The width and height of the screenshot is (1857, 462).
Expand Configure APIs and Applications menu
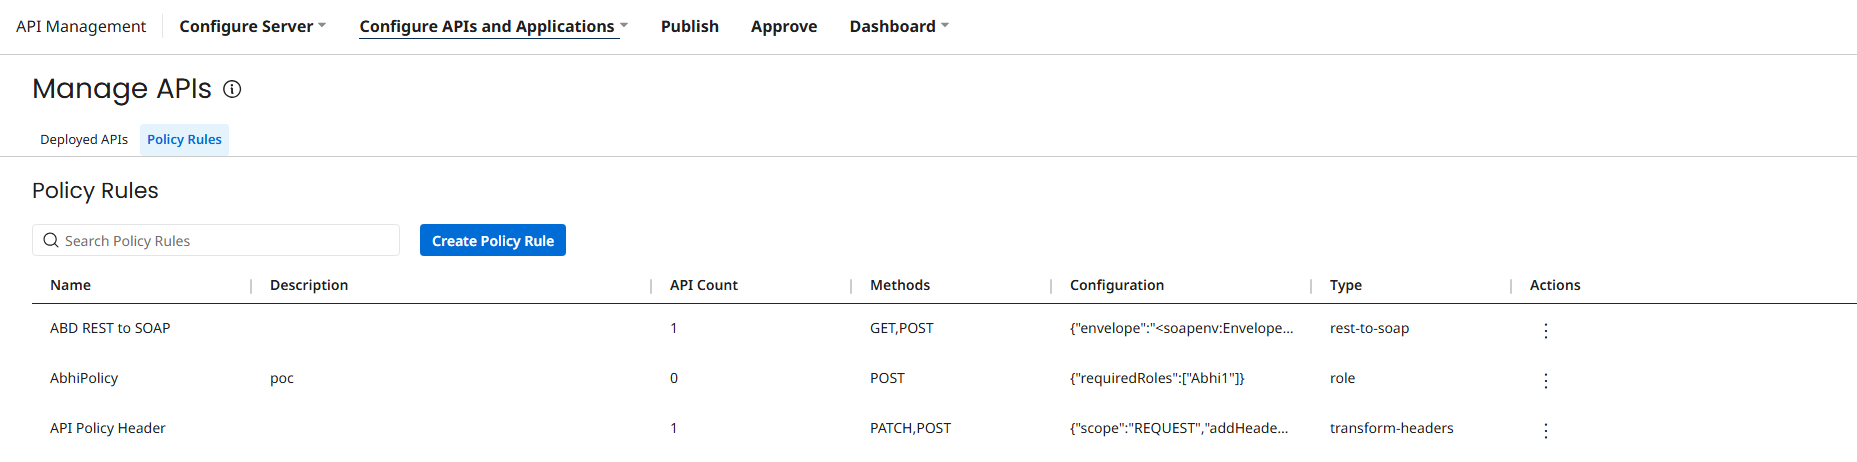493,26
